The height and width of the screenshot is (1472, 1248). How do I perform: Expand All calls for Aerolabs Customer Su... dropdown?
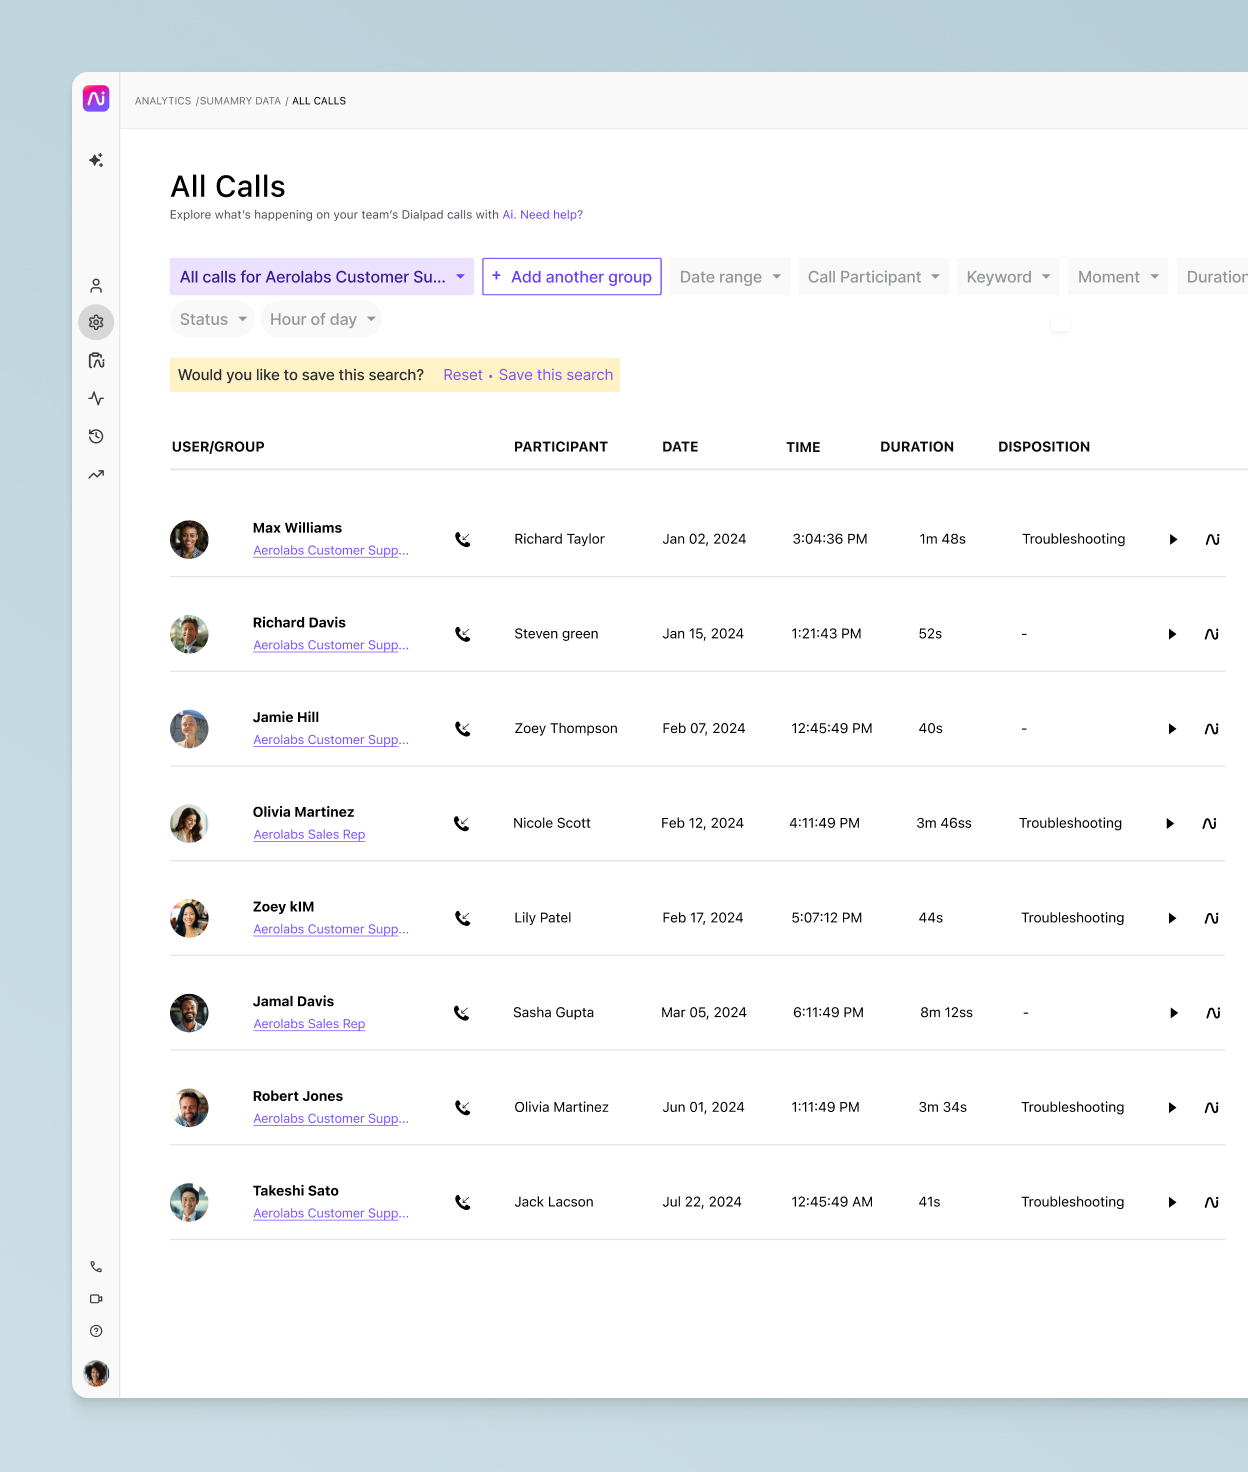click(x=322, y=277)
